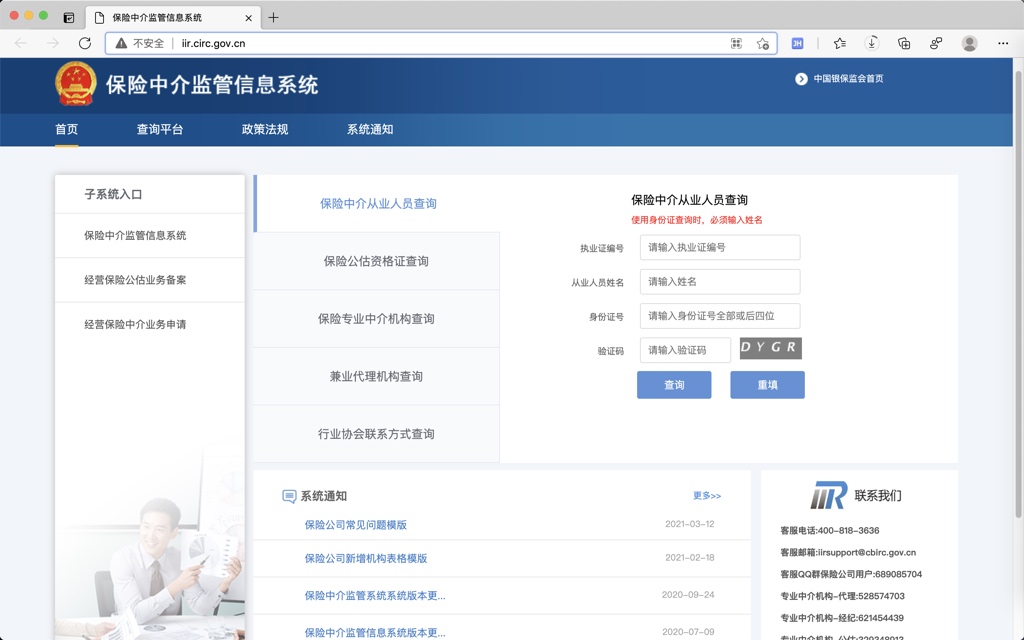Open notice 保险公司新增机构表格模版
This screenshot has height=640, width=1024.
point(366,558)
